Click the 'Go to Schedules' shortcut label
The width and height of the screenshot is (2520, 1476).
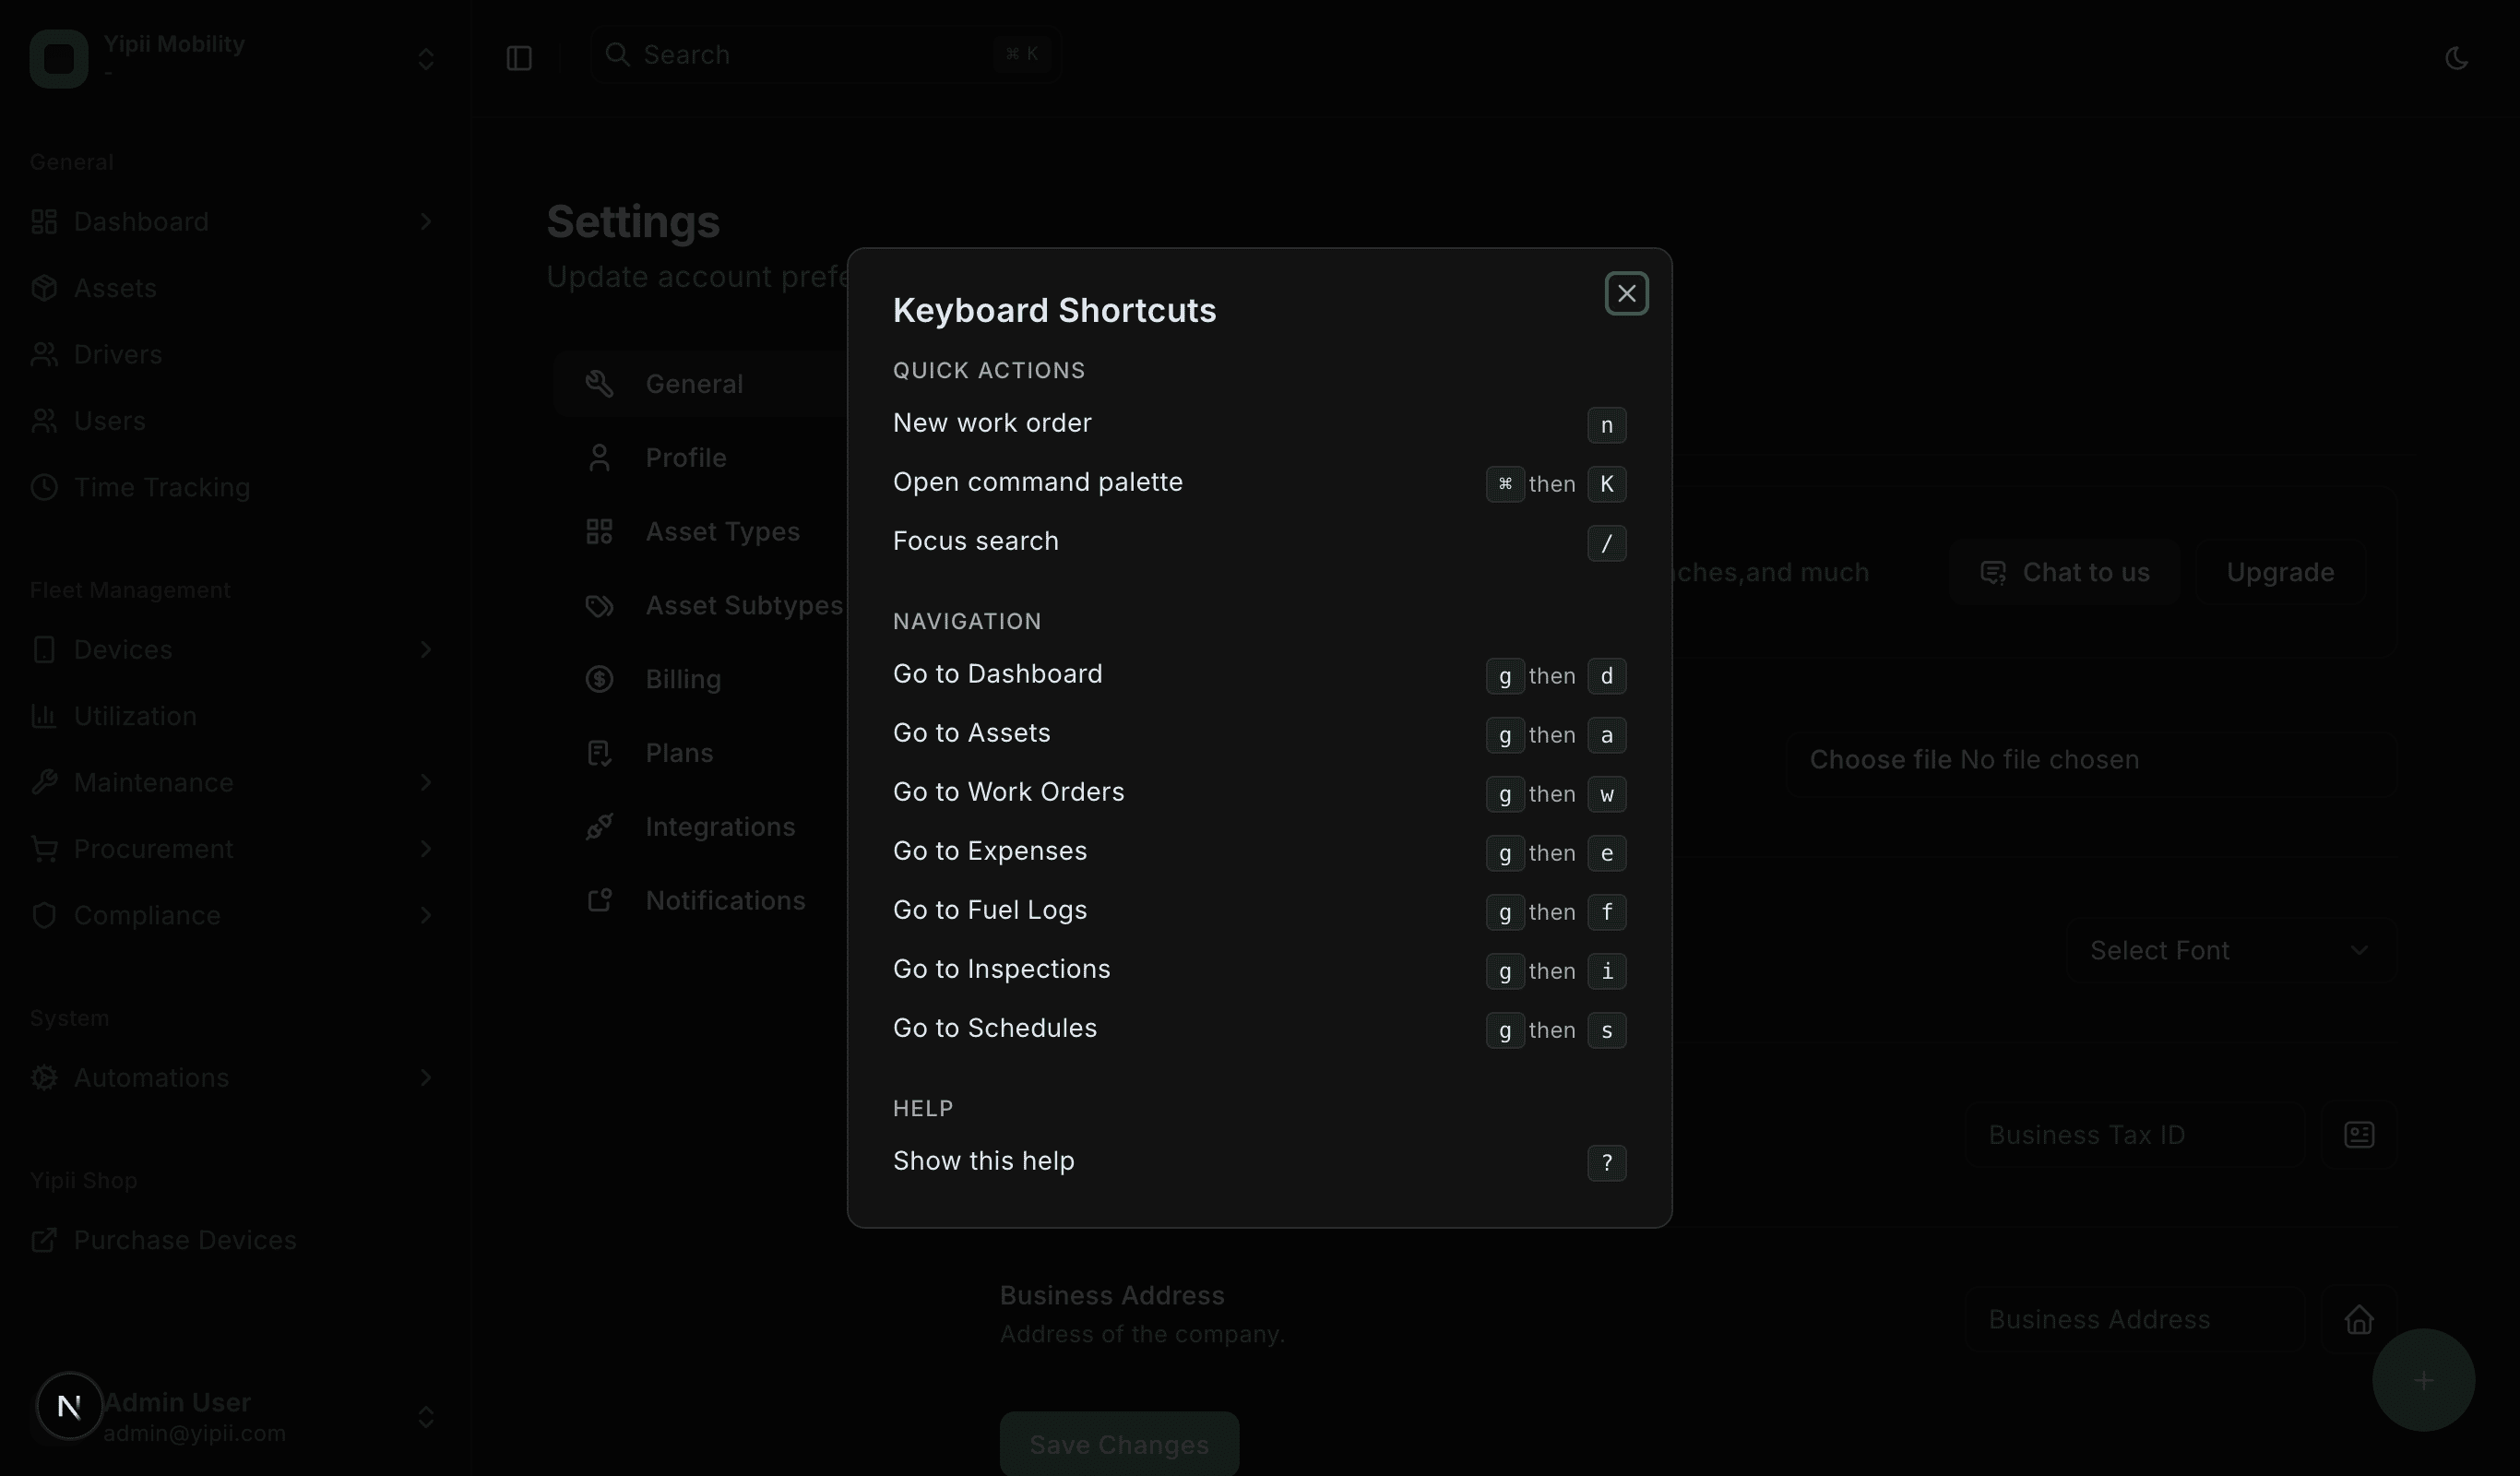(994, 1028)
